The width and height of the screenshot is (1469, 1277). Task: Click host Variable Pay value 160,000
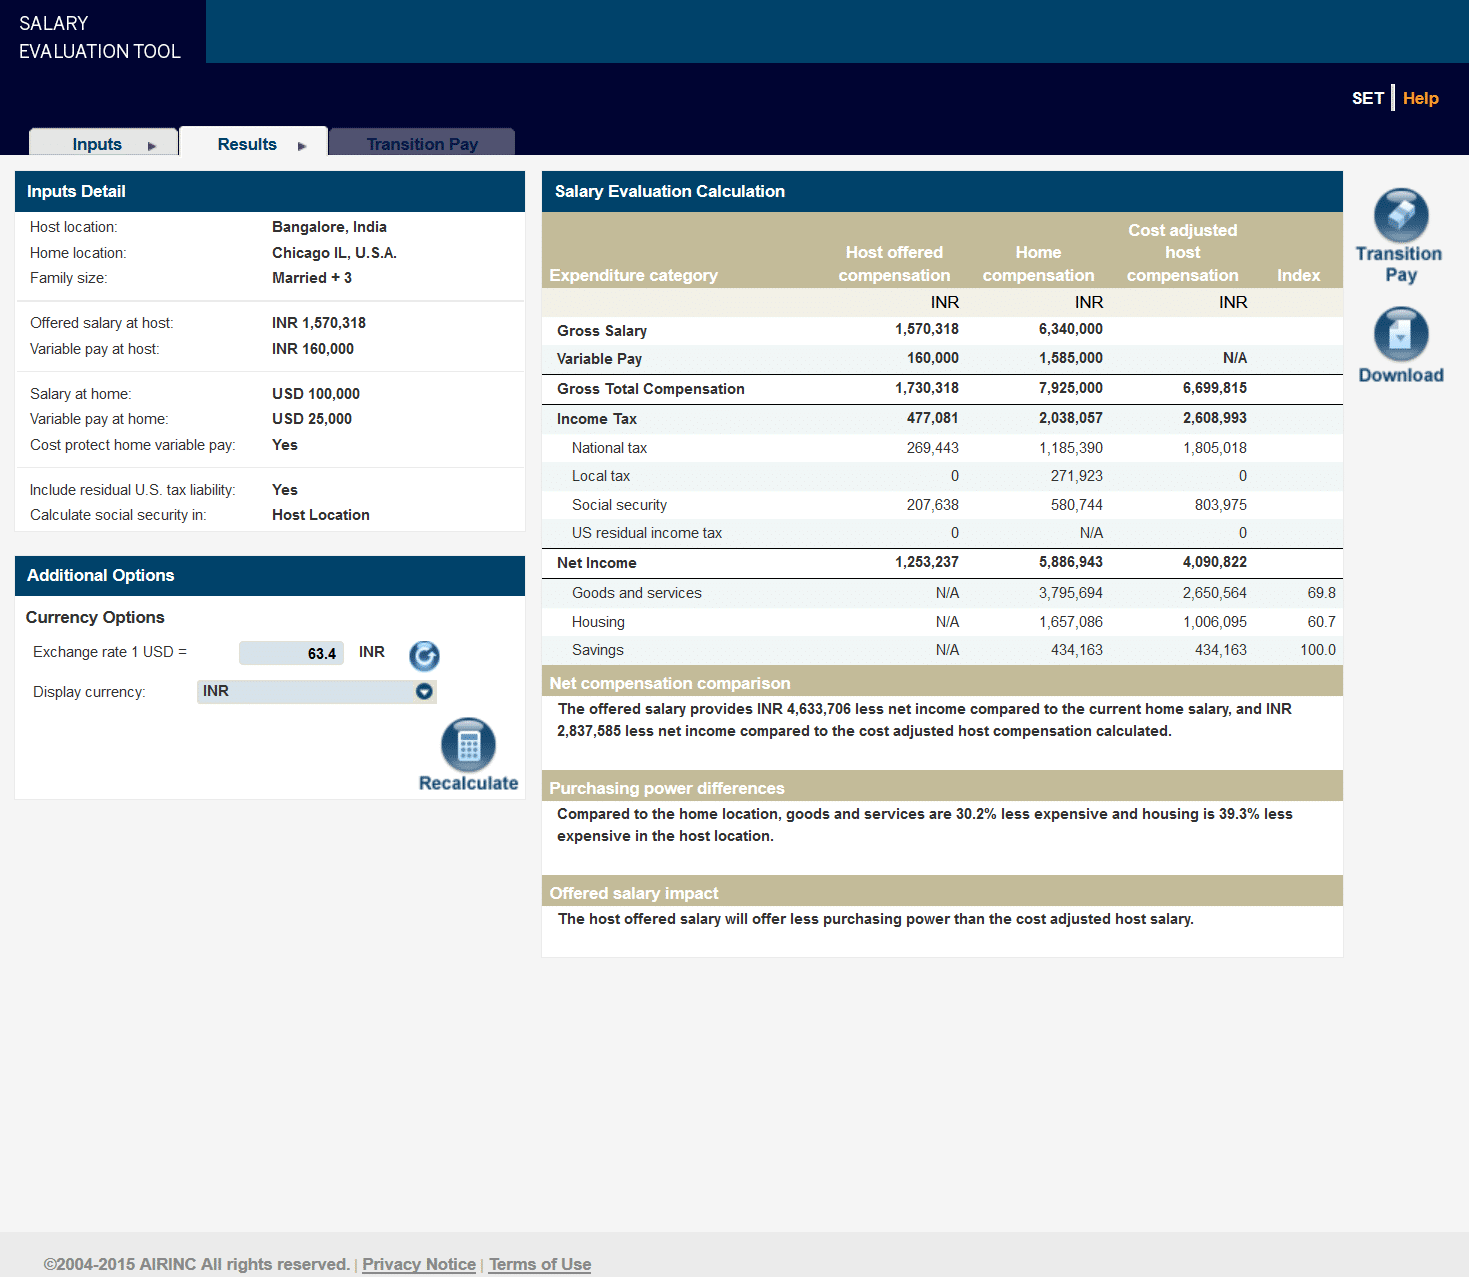click(932, 358)
